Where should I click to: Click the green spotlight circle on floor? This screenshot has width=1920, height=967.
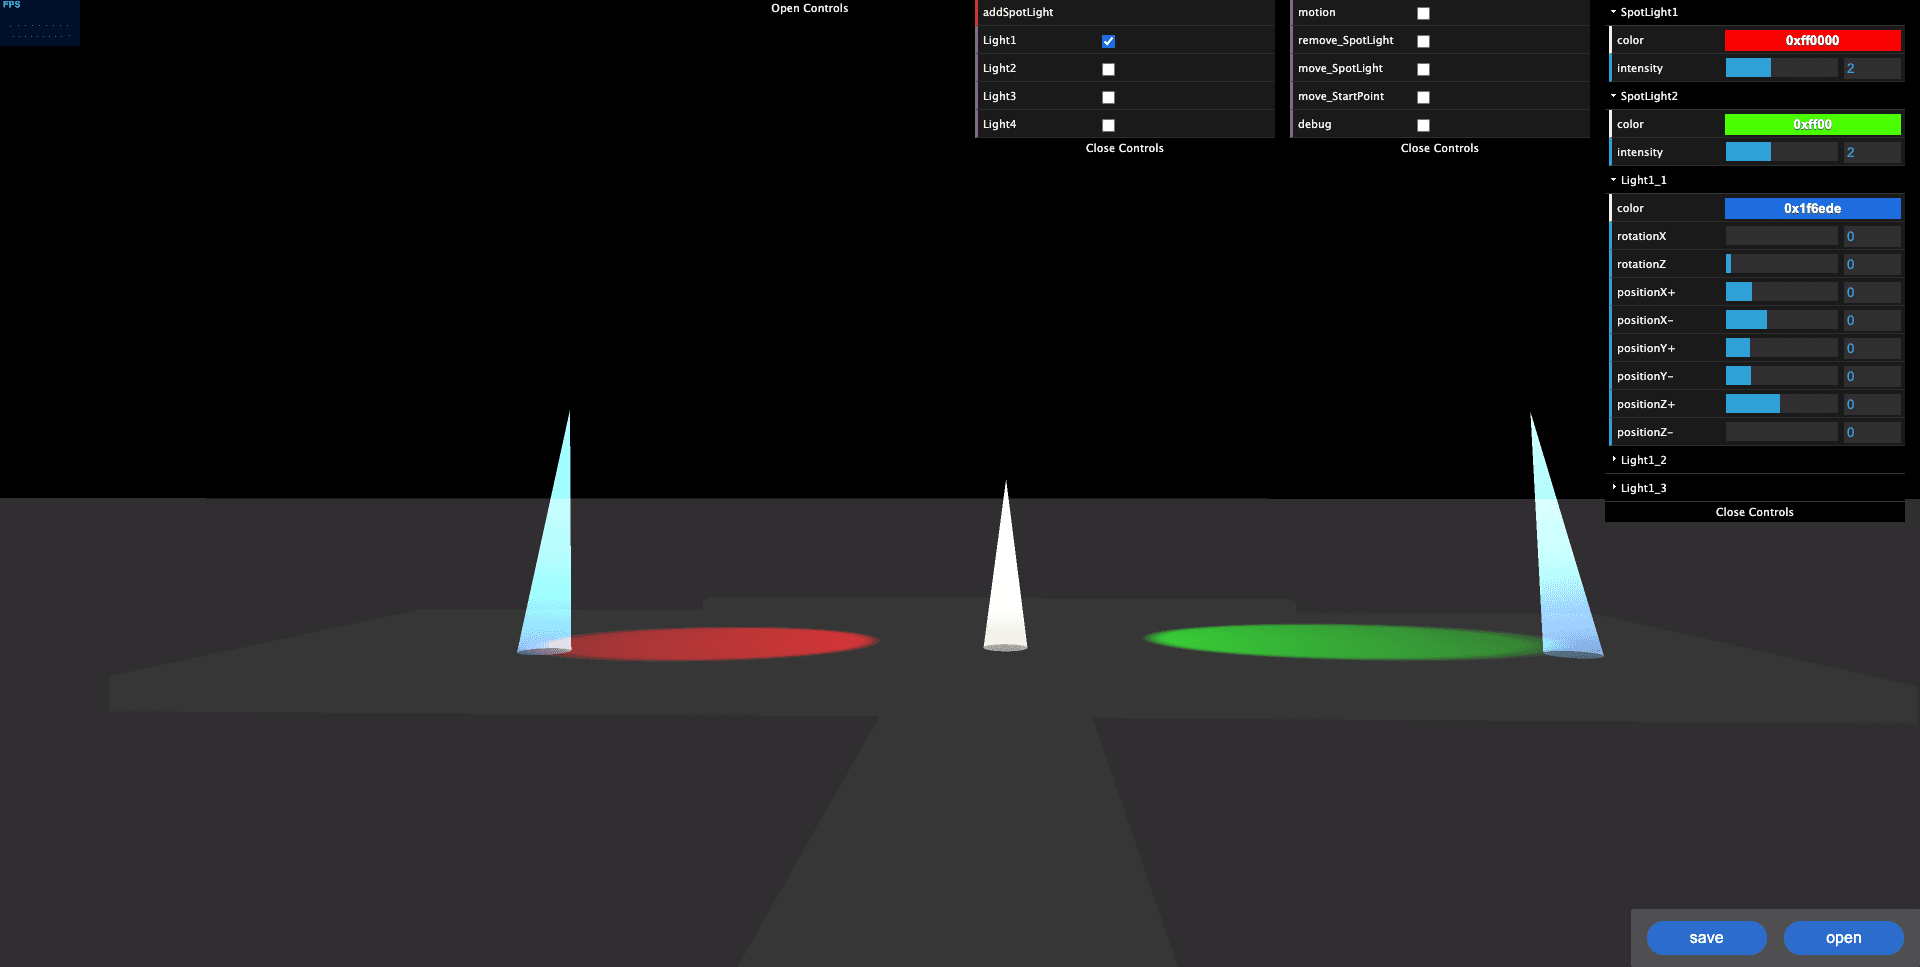(1340, 641)
